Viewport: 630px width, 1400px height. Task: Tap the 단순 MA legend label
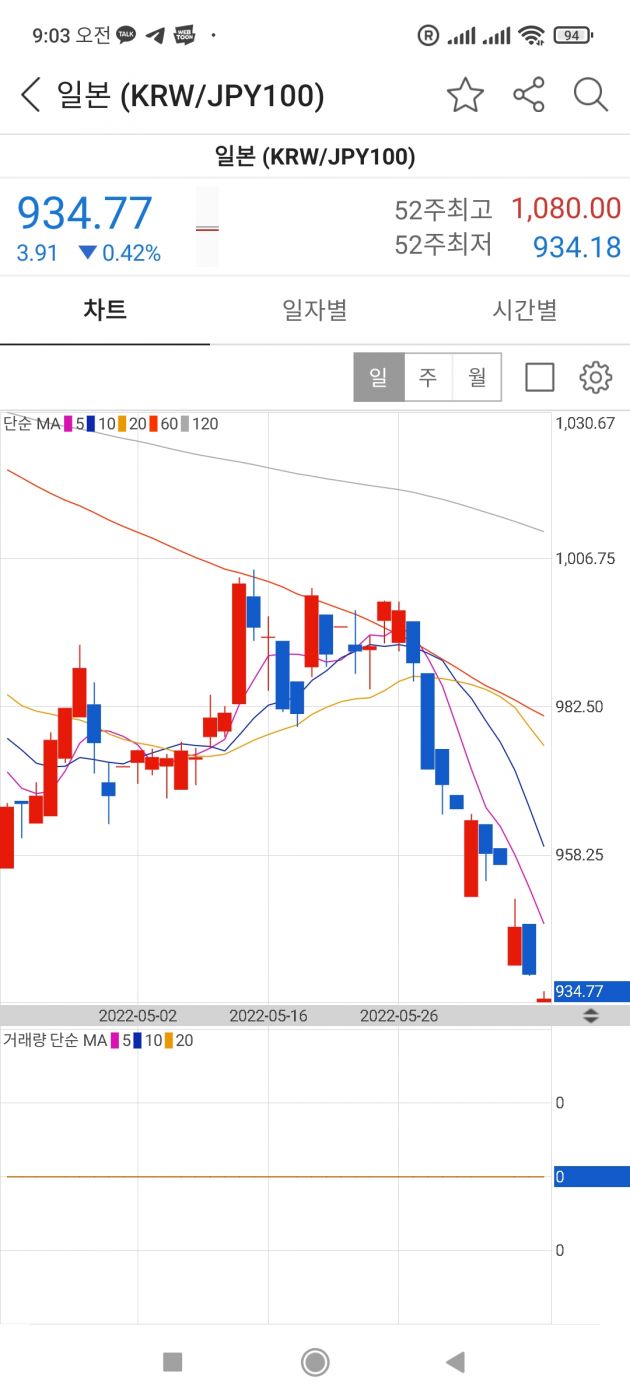pyautogui.click(x=32, y=424)
